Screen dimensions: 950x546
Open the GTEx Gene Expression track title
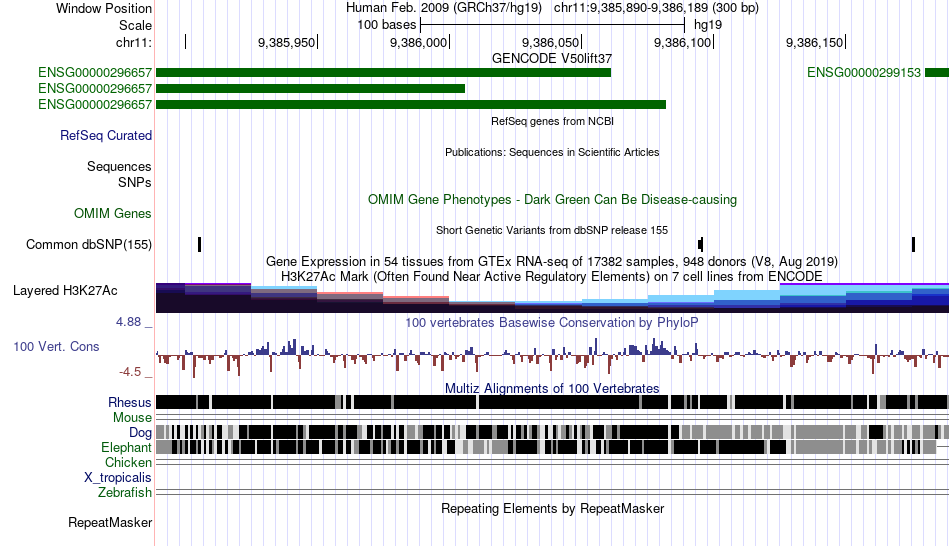(x=552, y=261)
